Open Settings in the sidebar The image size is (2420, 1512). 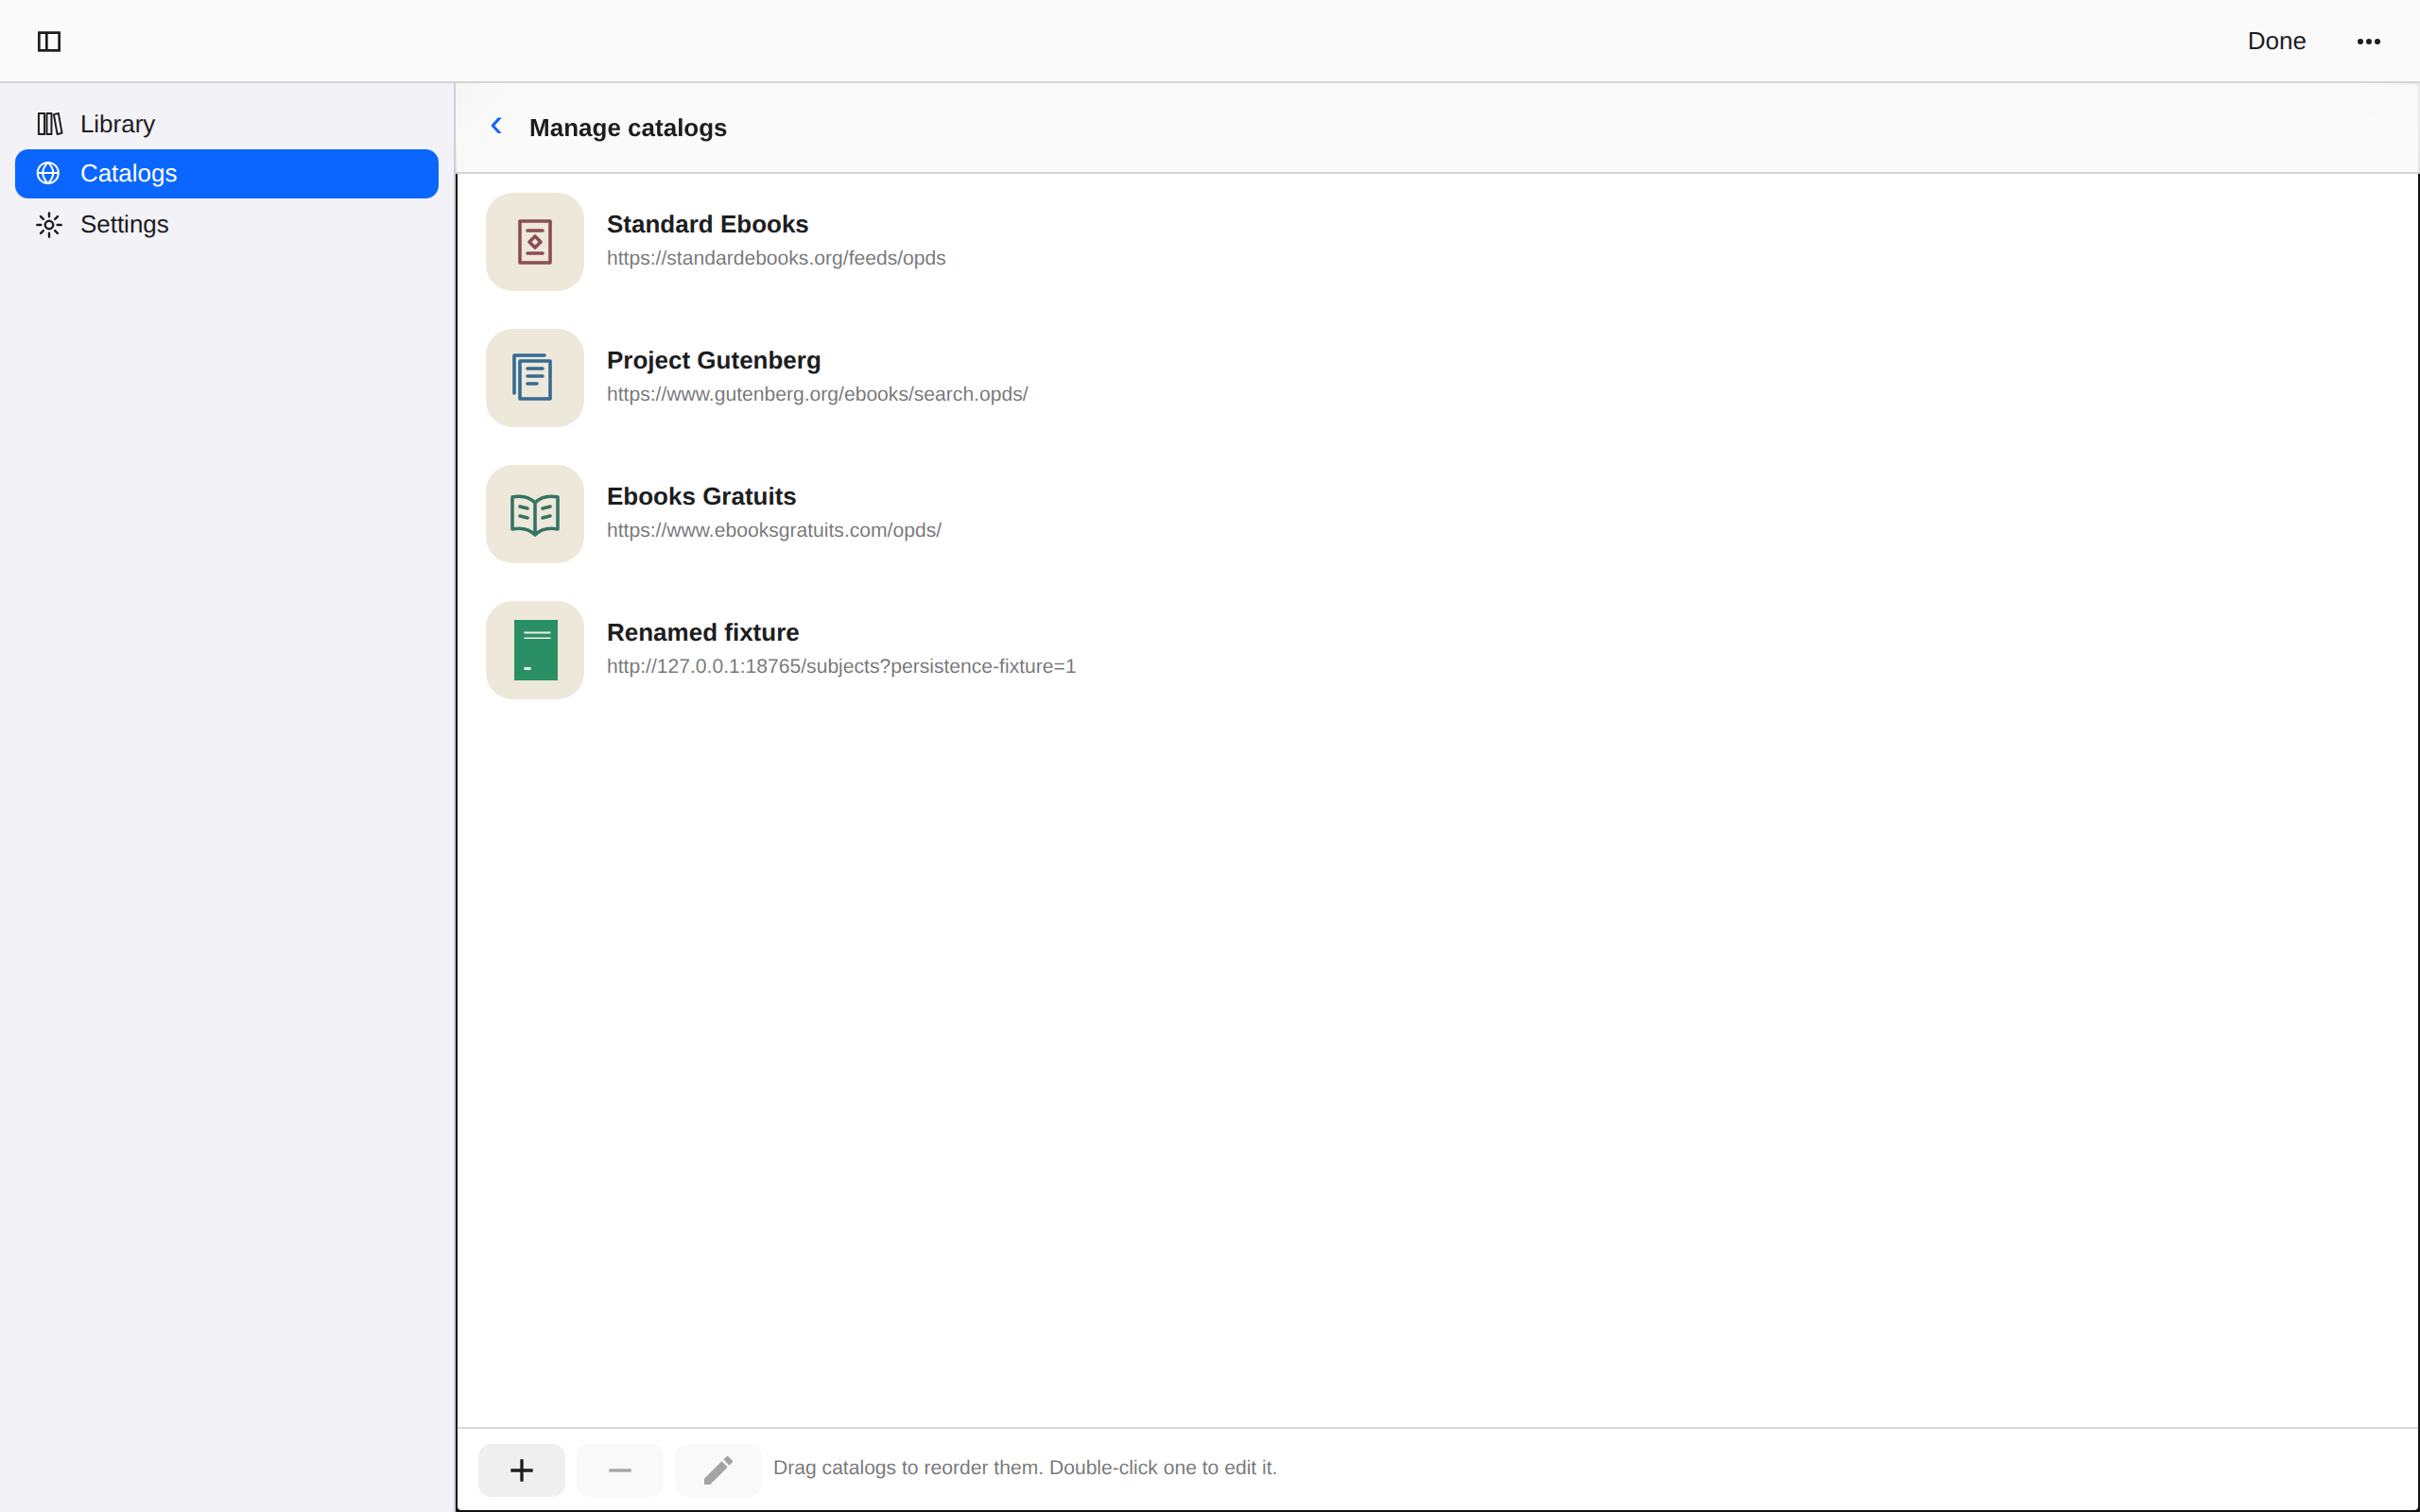(227, 224)
